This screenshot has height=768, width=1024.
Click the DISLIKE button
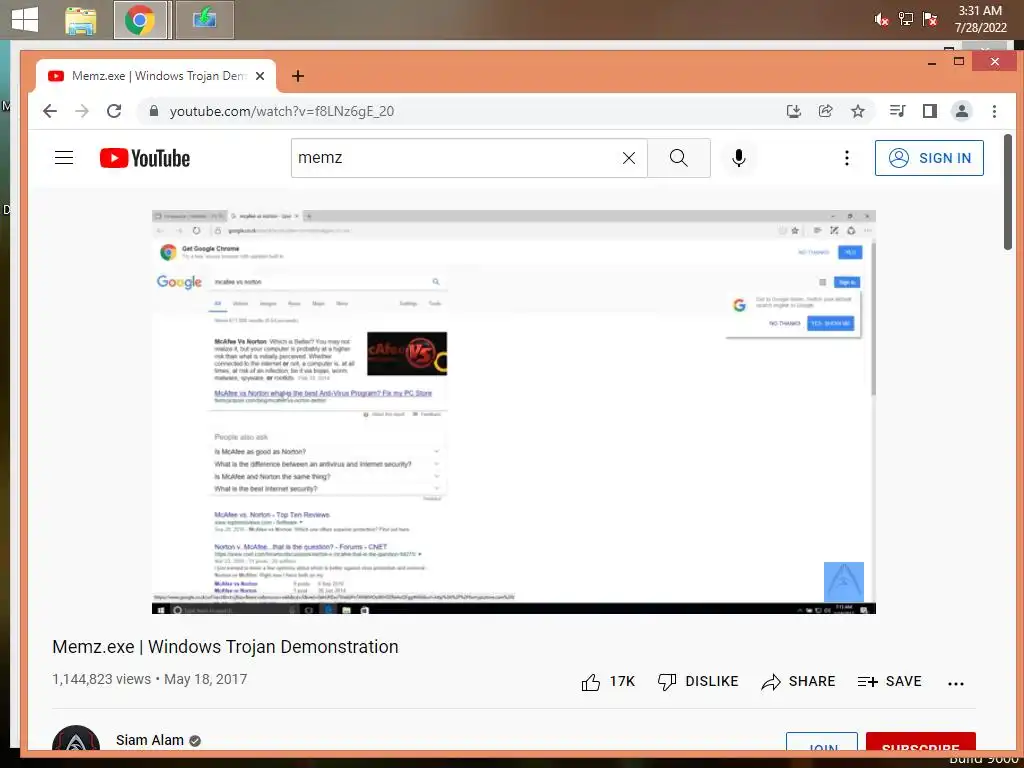click(697, 682)
